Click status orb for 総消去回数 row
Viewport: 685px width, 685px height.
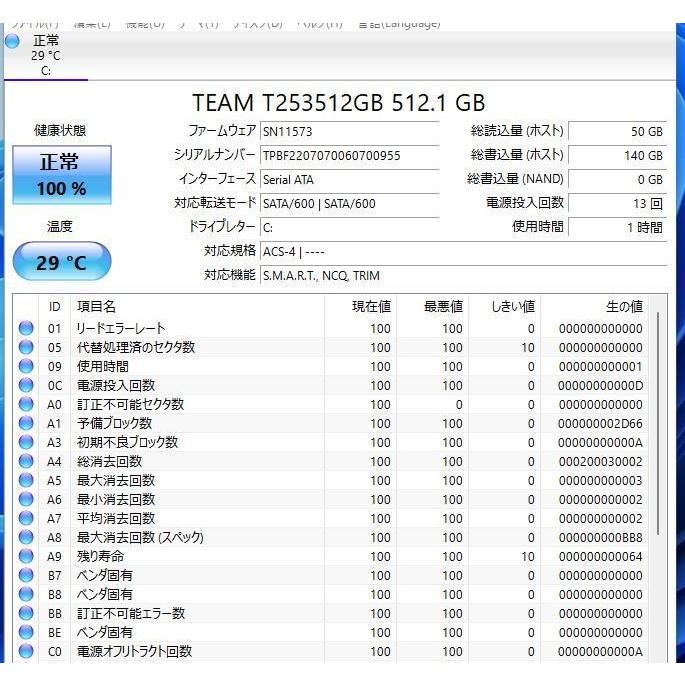[26, 461]
